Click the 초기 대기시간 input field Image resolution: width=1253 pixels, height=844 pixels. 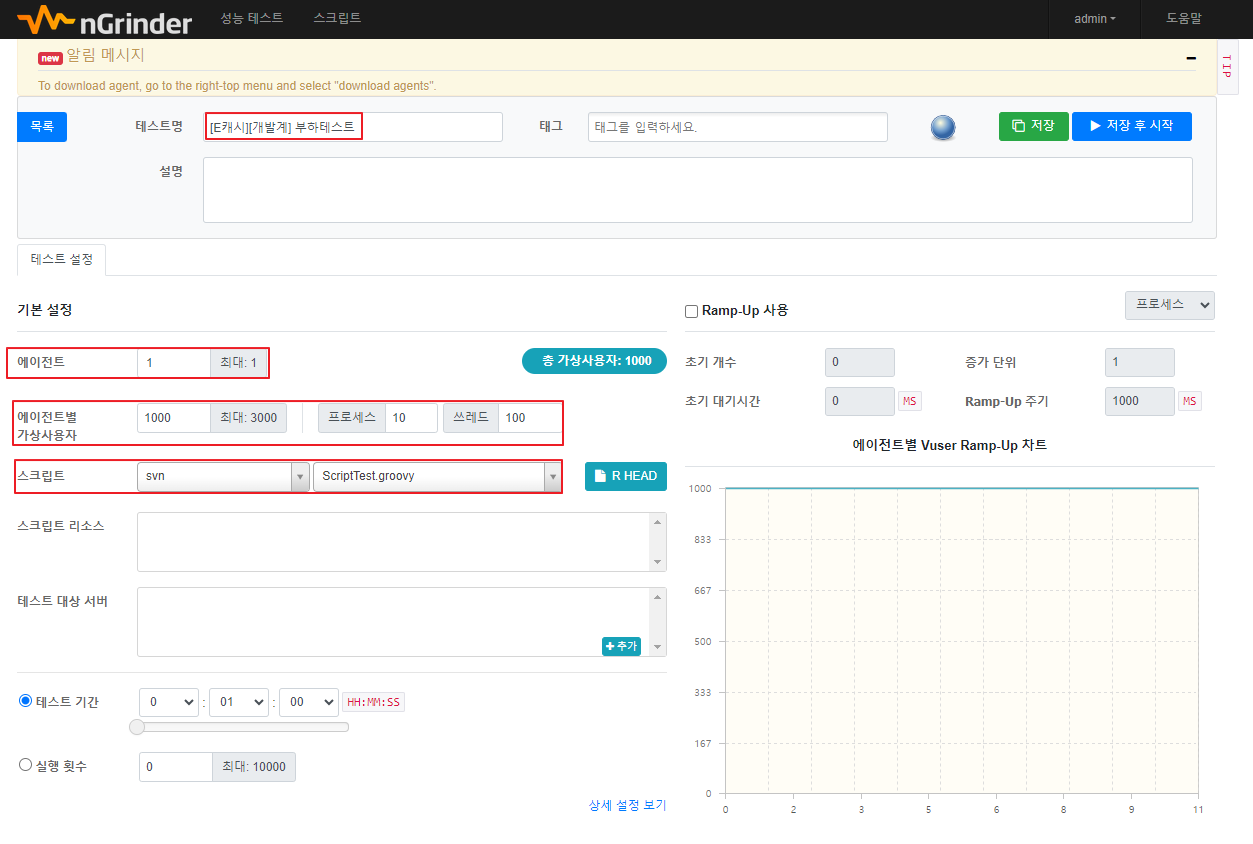[x=860, y=401]
